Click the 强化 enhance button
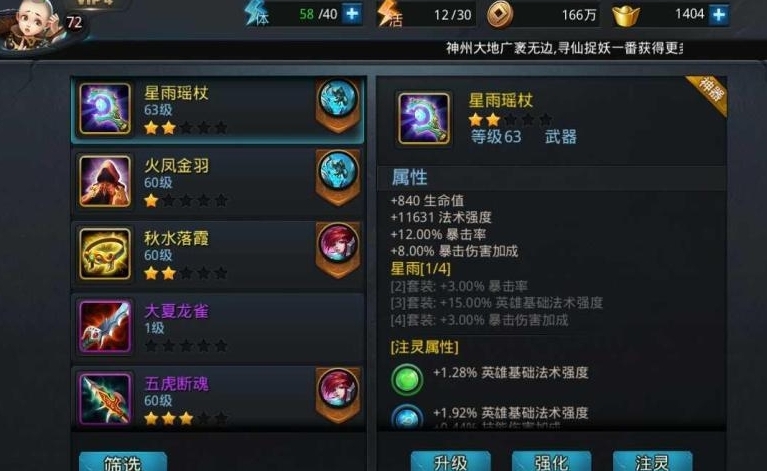Screen dimensions: 767x471 tap(551, 461)
